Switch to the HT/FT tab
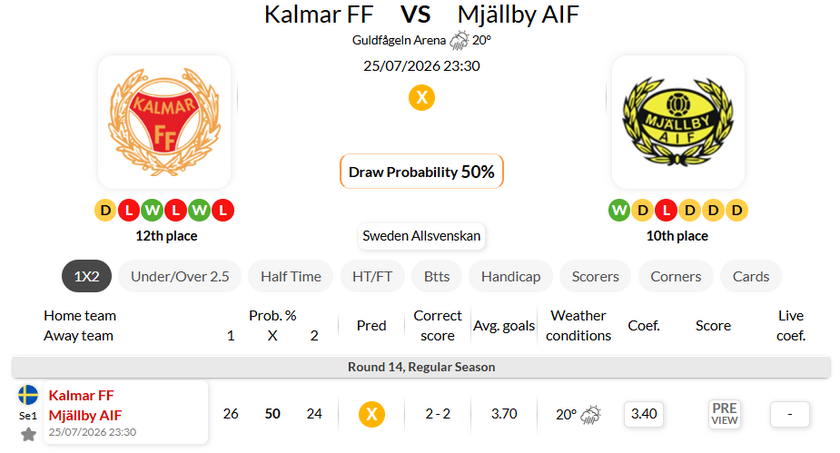The width and height of the screenshot is (840, 453). click(x=372, y=276)
